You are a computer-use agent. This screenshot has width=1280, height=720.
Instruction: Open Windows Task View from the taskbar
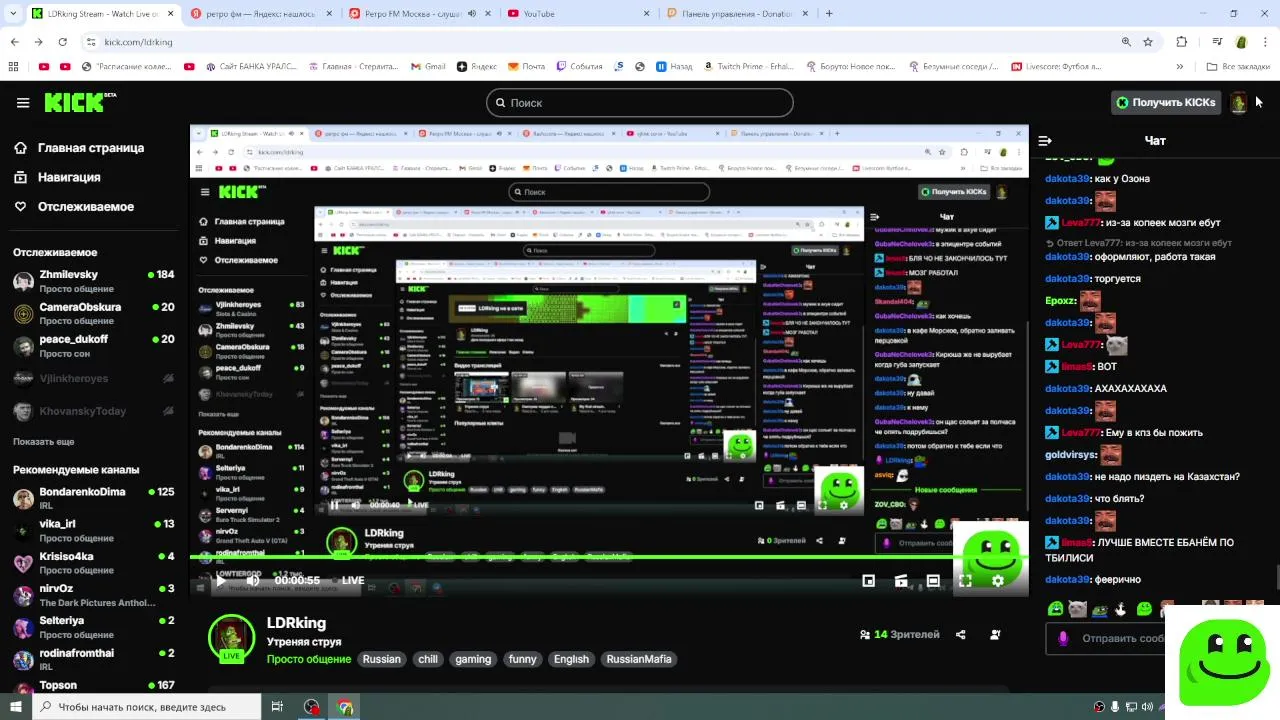[277, 707]
